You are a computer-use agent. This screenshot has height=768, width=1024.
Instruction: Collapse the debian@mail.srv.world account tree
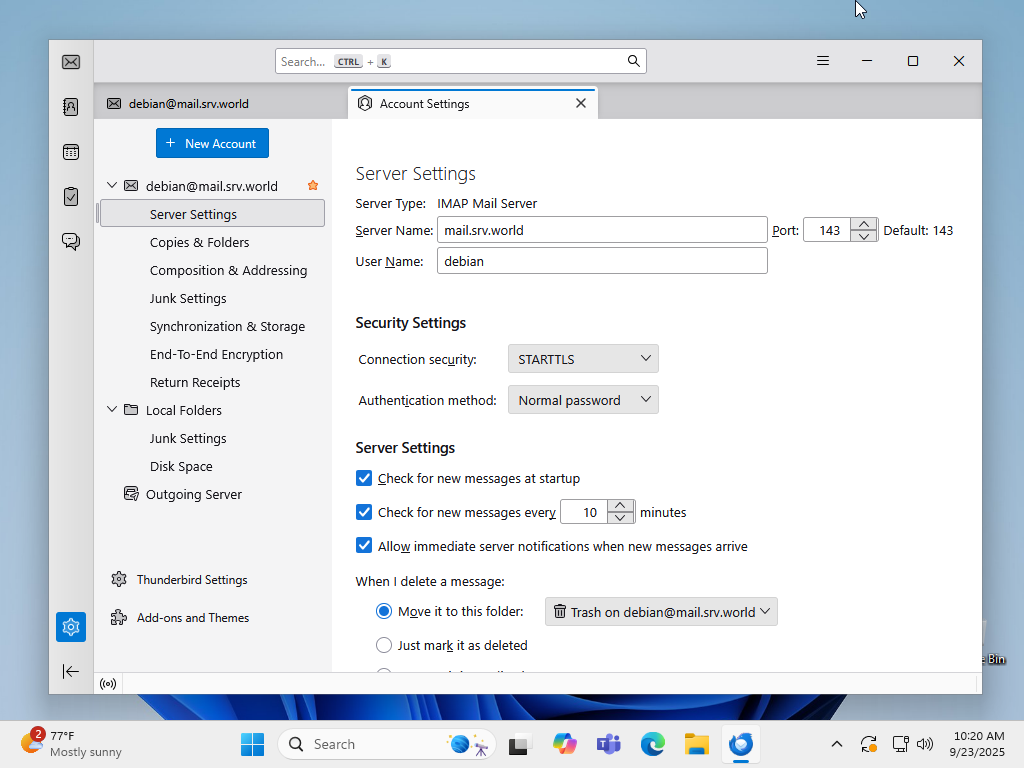112,185
